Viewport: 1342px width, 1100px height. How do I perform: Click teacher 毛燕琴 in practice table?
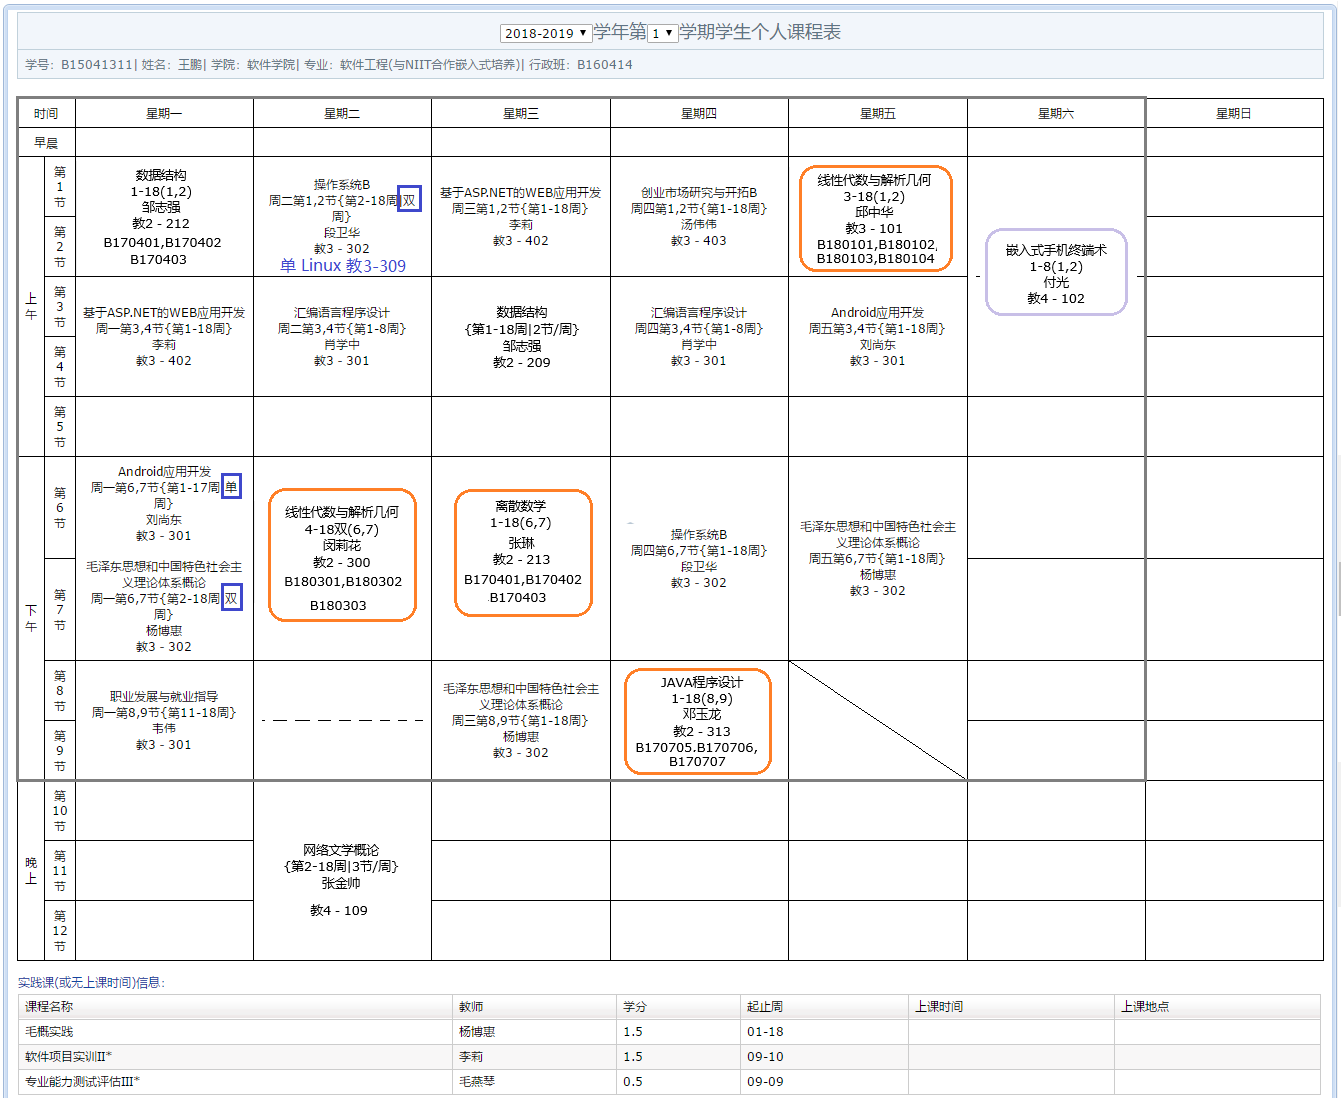pos(477,1082)
